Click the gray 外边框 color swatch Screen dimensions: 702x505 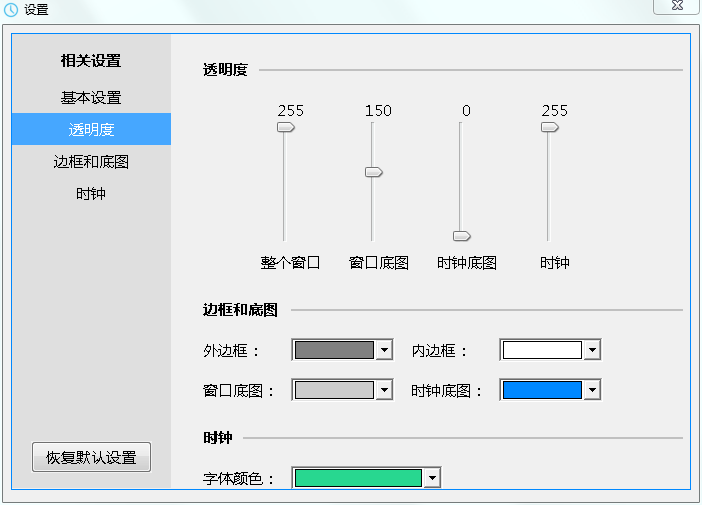point(334,350)
